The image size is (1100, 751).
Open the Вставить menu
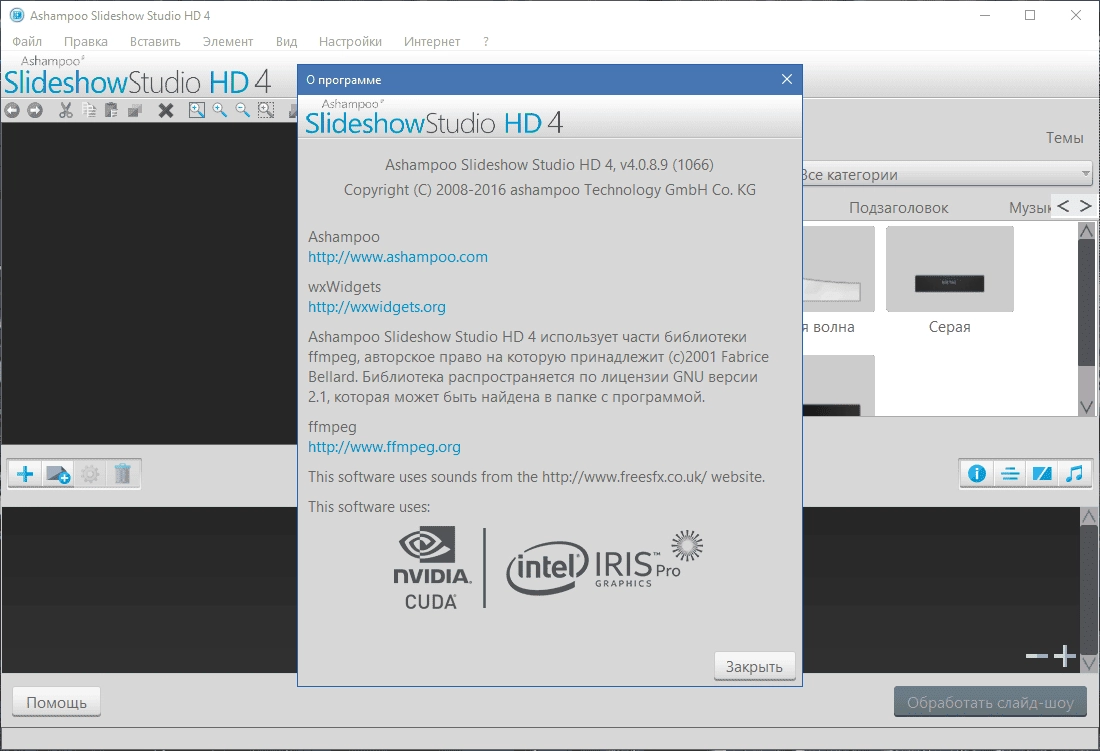[155, 41]
